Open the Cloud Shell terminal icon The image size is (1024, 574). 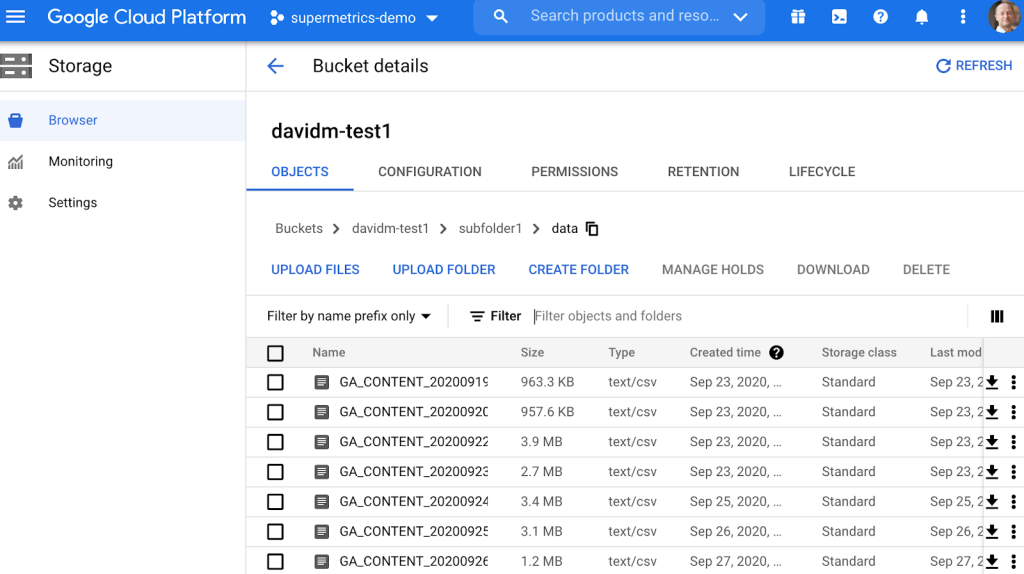(839, 17)
